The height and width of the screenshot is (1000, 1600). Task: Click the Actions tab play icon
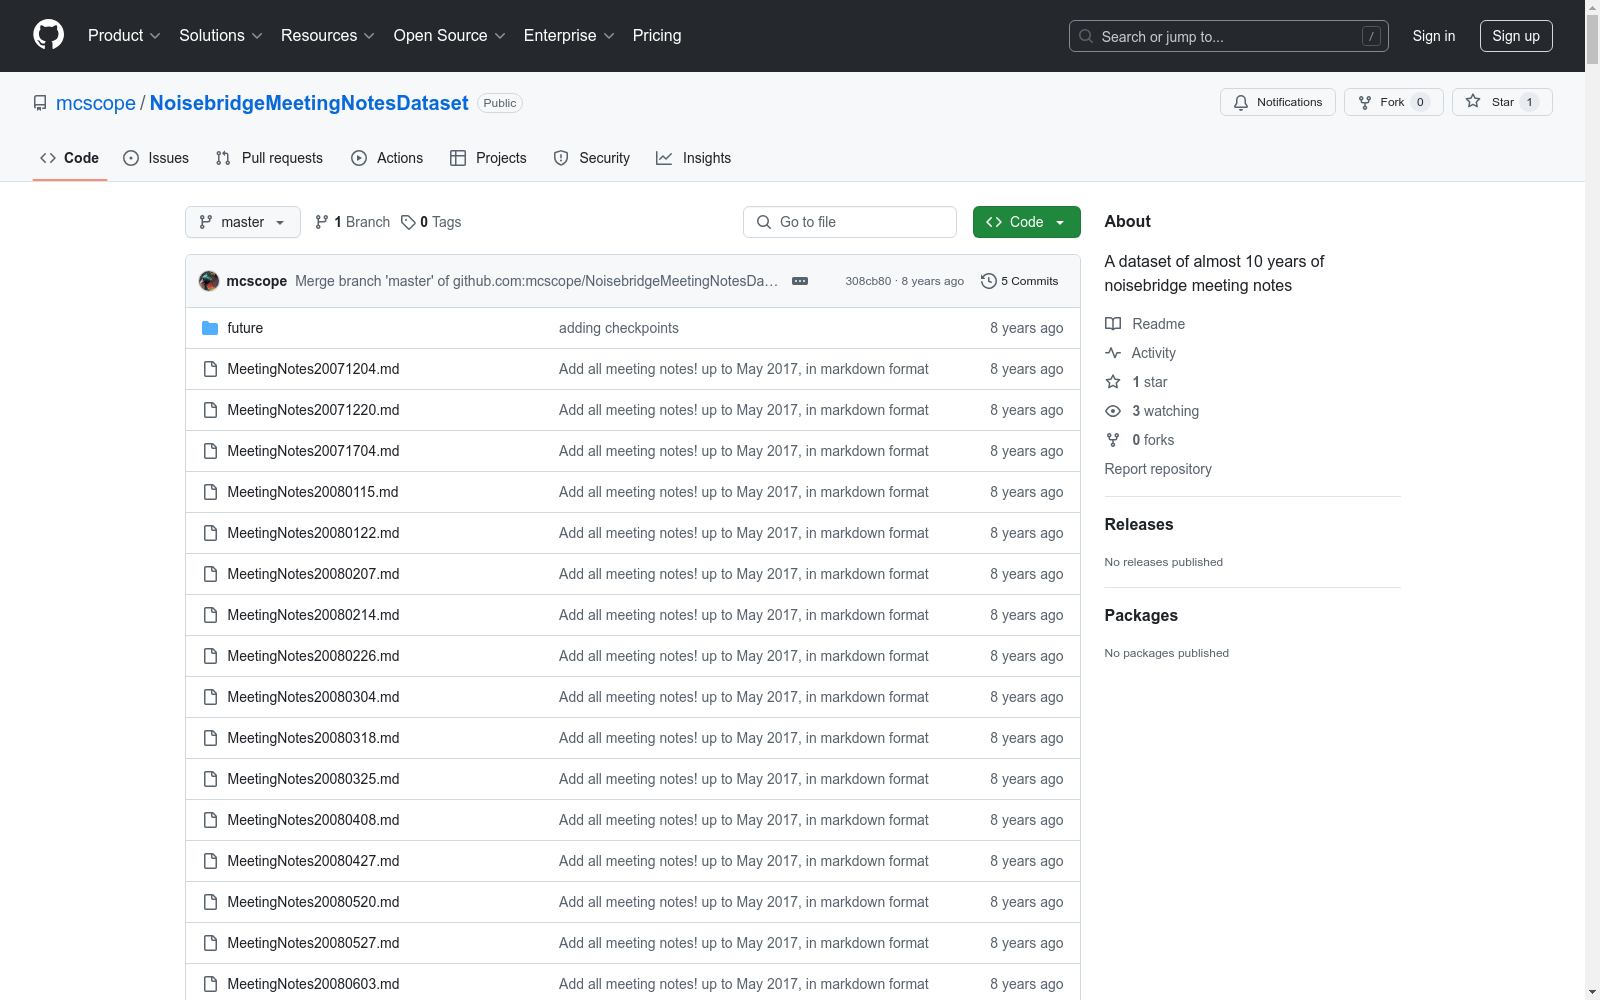[359, 158]
